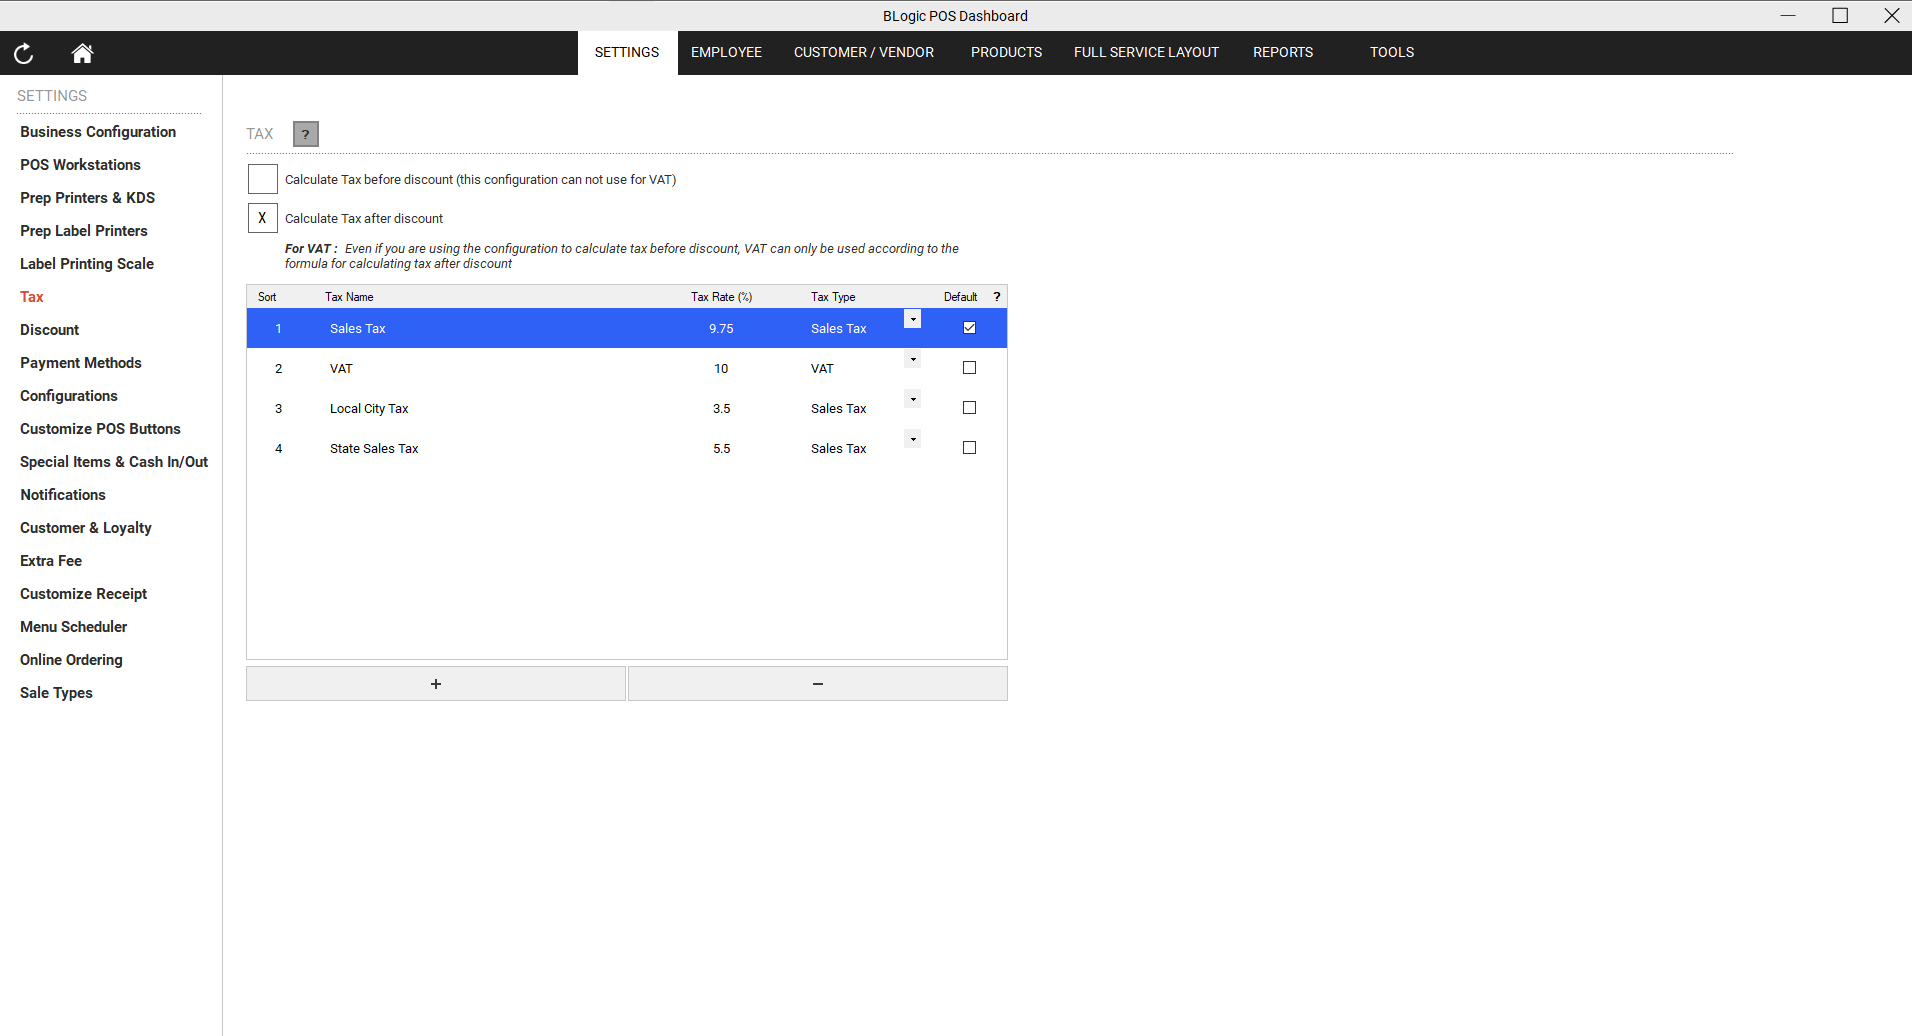Select the 3.5 tax rate cell

(721, 409)
